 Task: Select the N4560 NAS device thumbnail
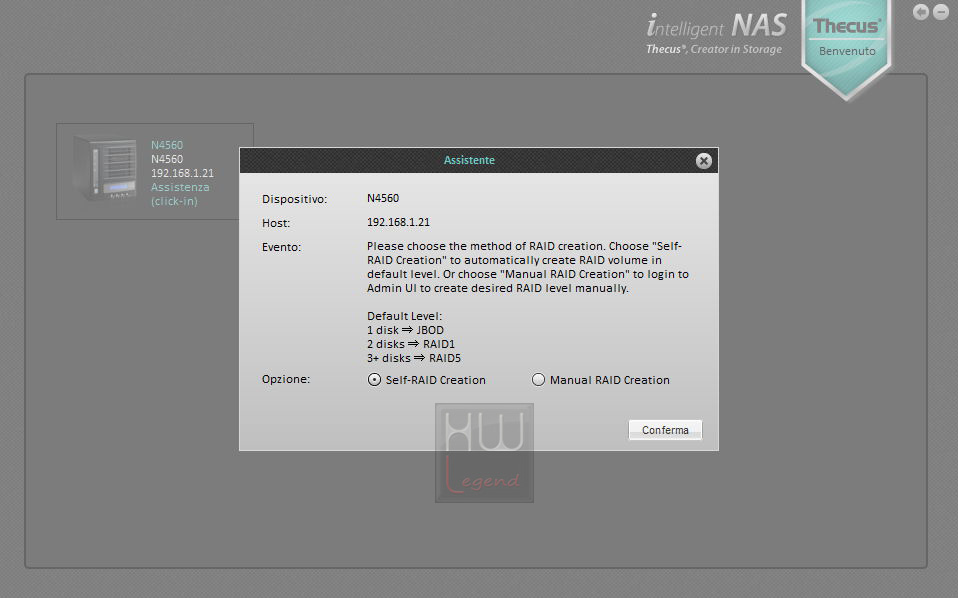pos(104,167)
